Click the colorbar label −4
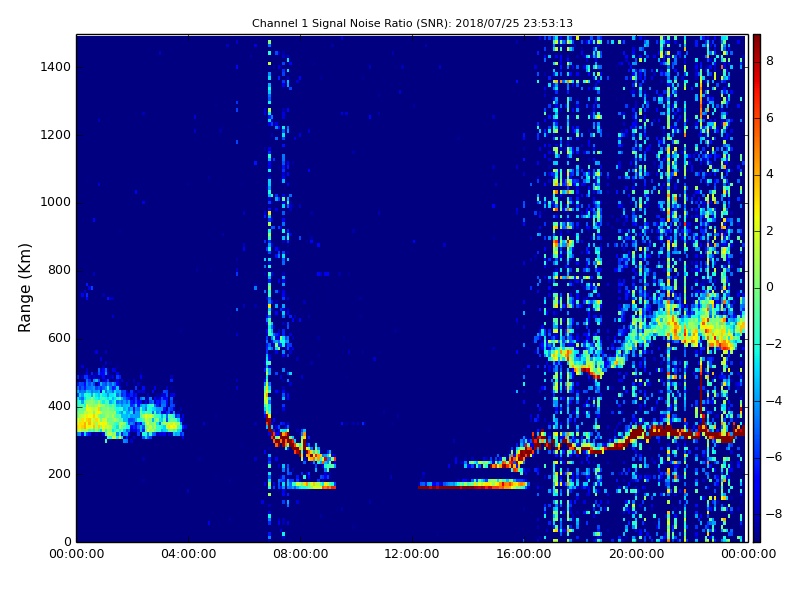Image resolution: width=800 pixels, height=600 pixels. tap(774, 401)
